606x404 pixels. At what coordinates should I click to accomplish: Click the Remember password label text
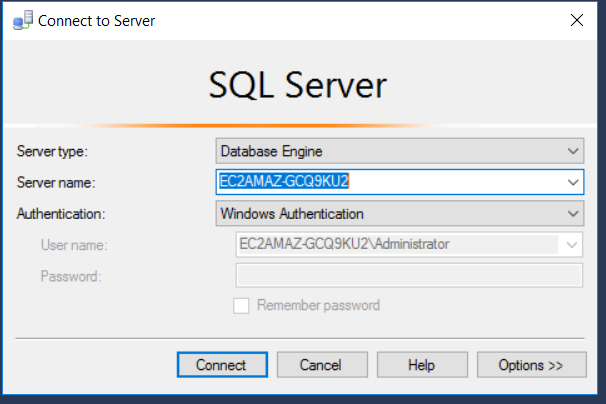318,305
